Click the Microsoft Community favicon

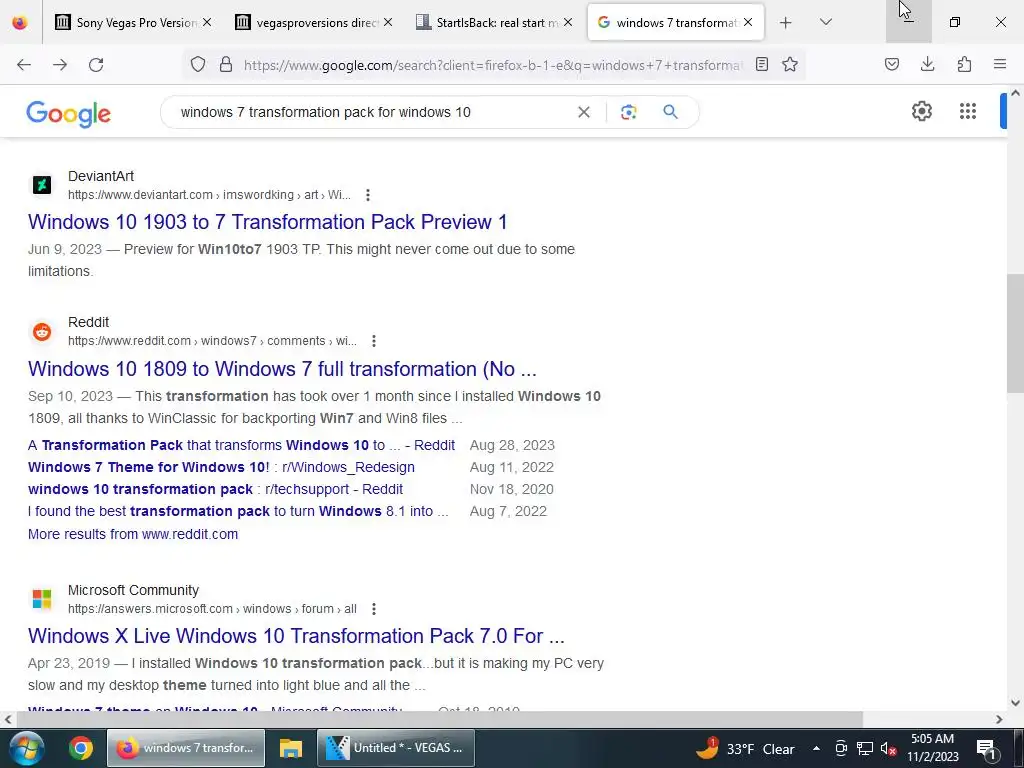(42, 599)
